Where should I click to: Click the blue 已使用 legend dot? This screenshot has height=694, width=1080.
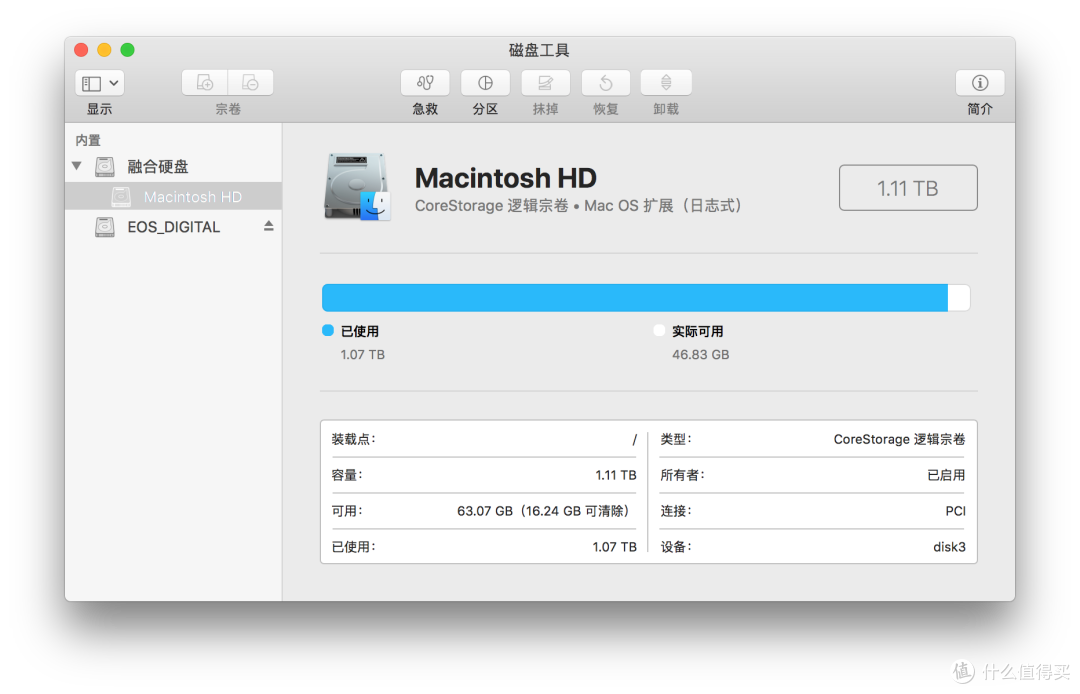[328, 330]
